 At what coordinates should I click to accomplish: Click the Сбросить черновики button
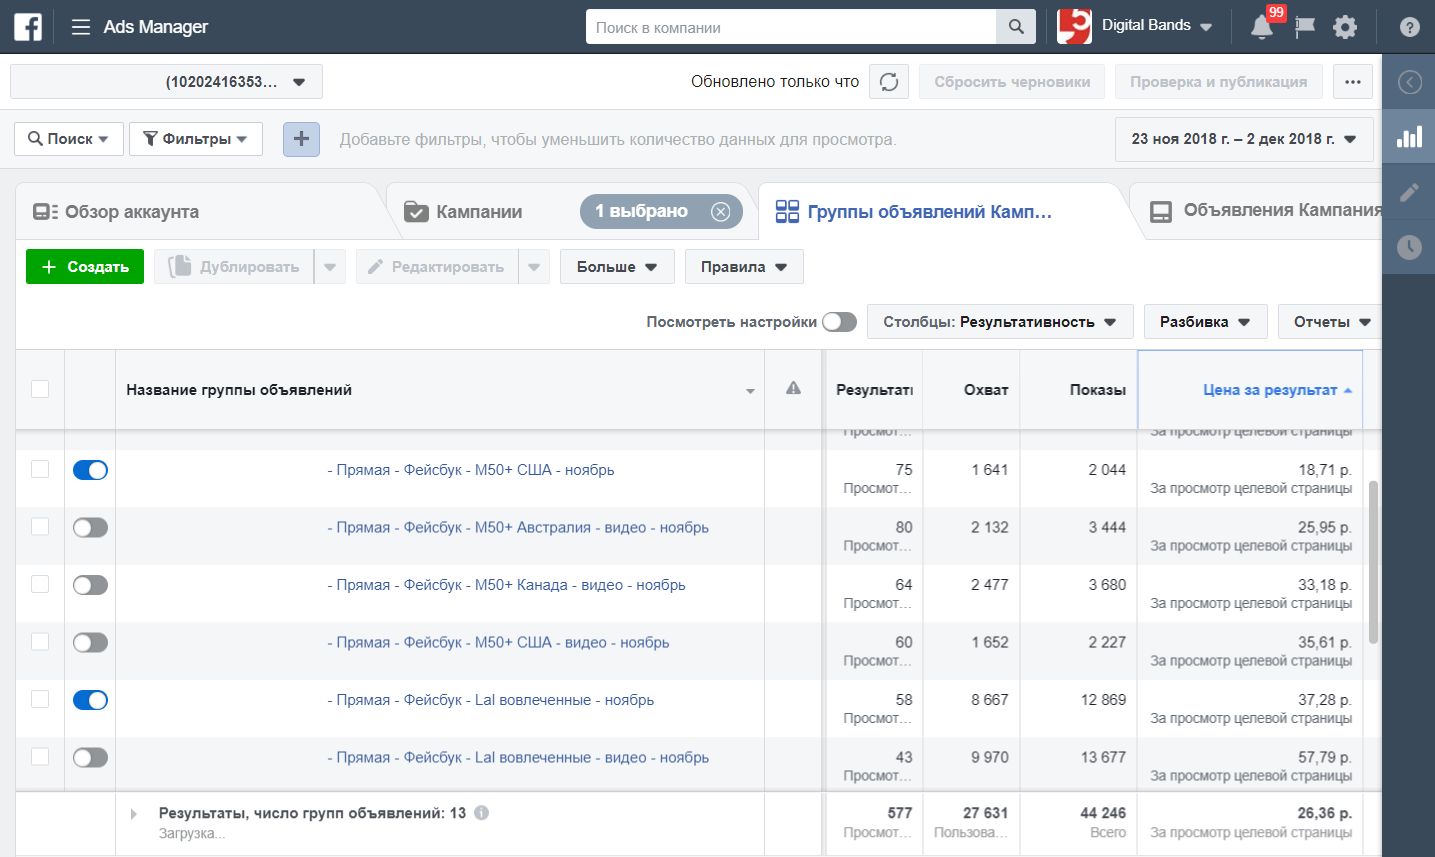tap(1012, 82)
